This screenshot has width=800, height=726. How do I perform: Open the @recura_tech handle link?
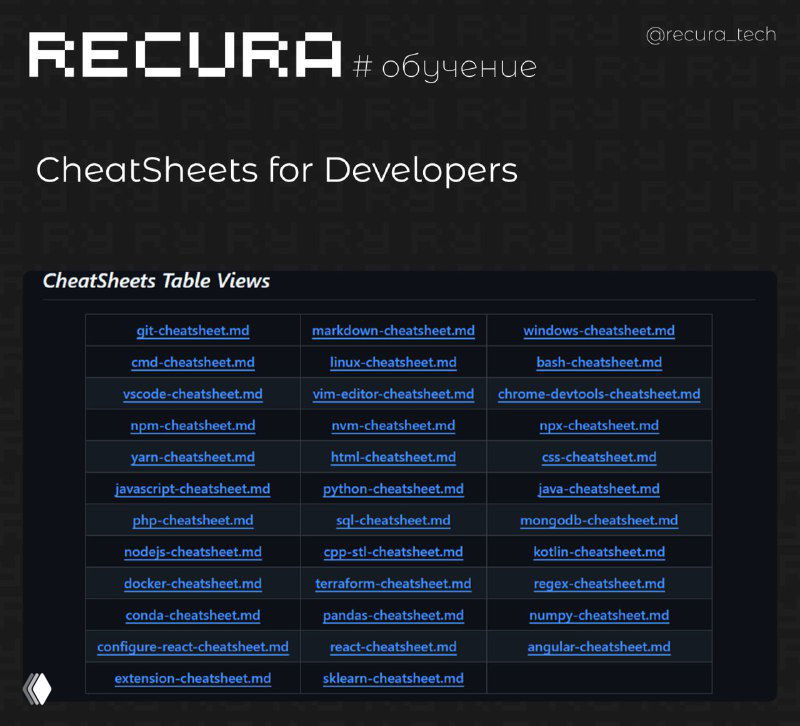(712, 34)
